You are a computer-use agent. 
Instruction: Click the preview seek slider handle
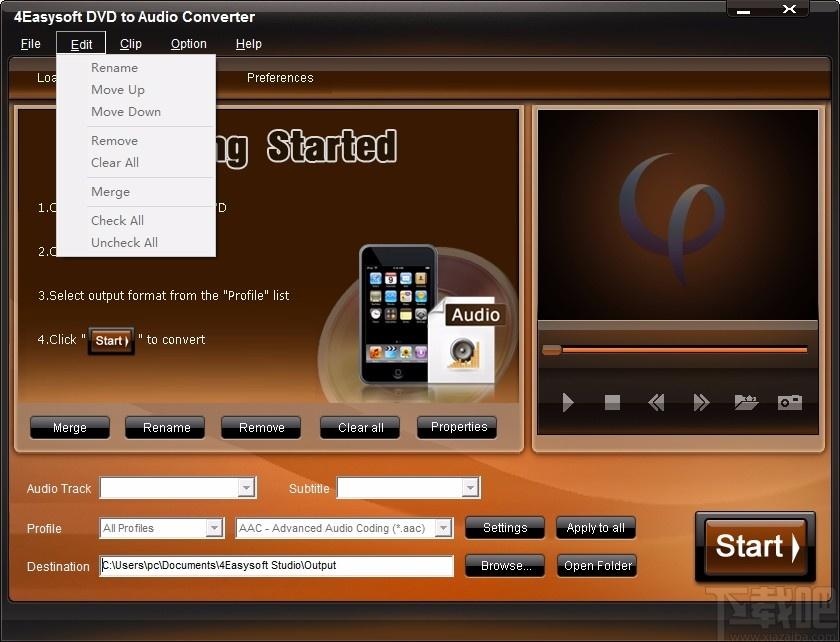(552, 350)
